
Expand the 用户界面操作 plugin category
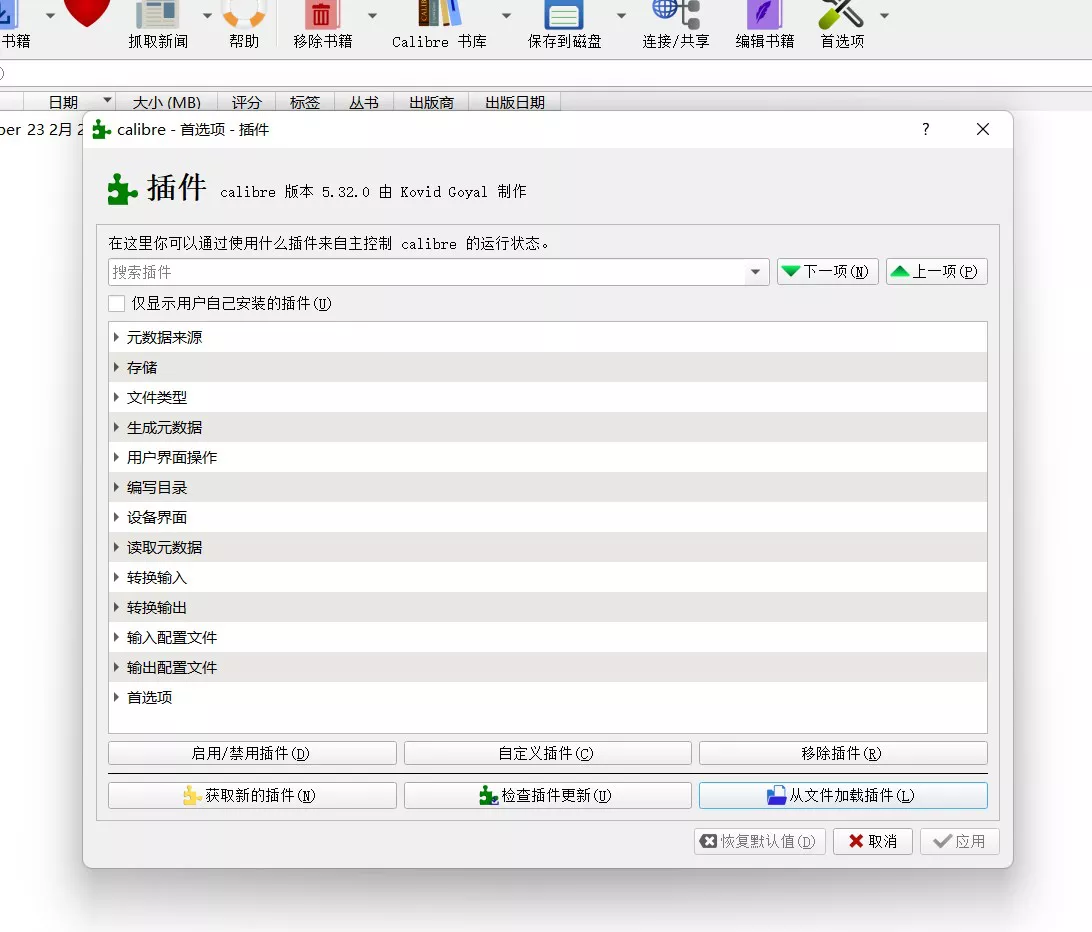(116, 457)
